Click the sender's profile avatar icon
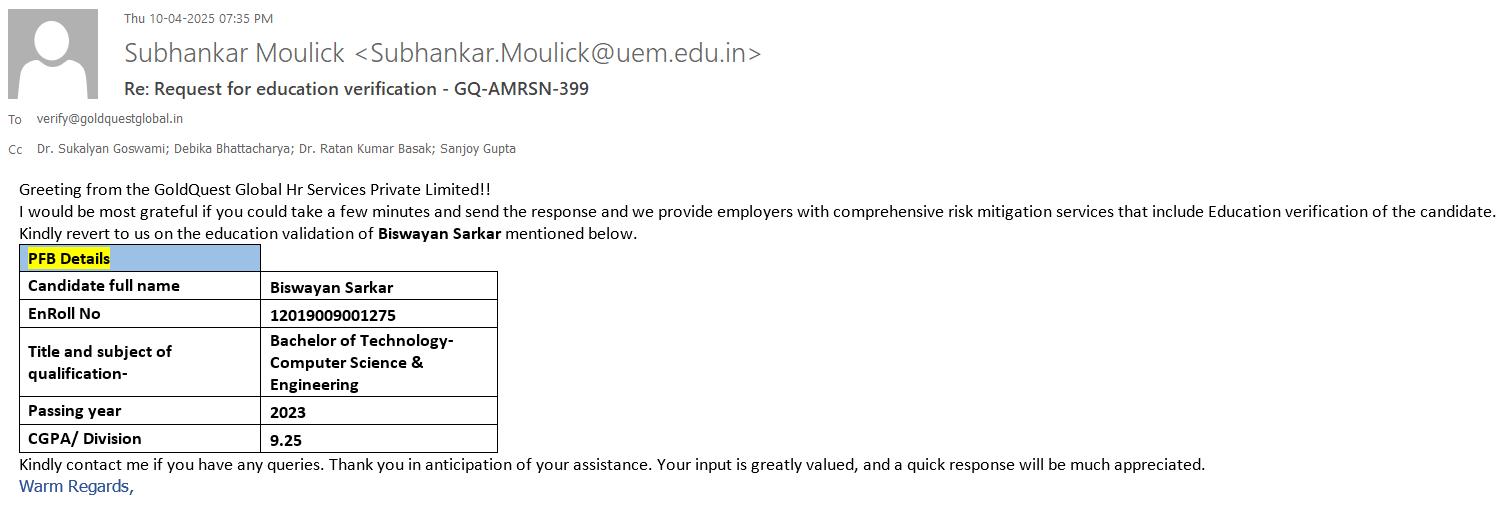This screenshot has height=506, width=1506. coord(53,54)
